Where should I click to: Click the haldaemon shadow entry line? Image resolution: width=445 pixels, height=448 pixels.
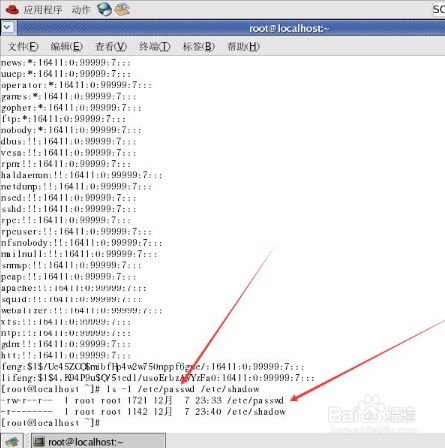82,175
